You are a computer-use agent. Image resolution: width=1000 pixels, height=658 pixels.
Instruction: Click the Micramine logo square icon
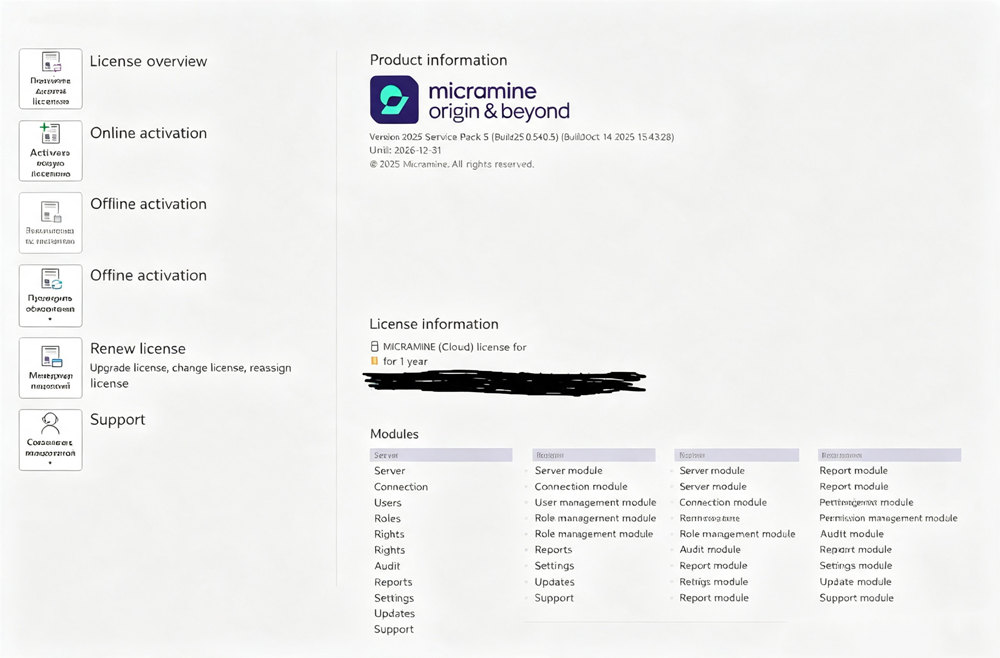point(394,99)
